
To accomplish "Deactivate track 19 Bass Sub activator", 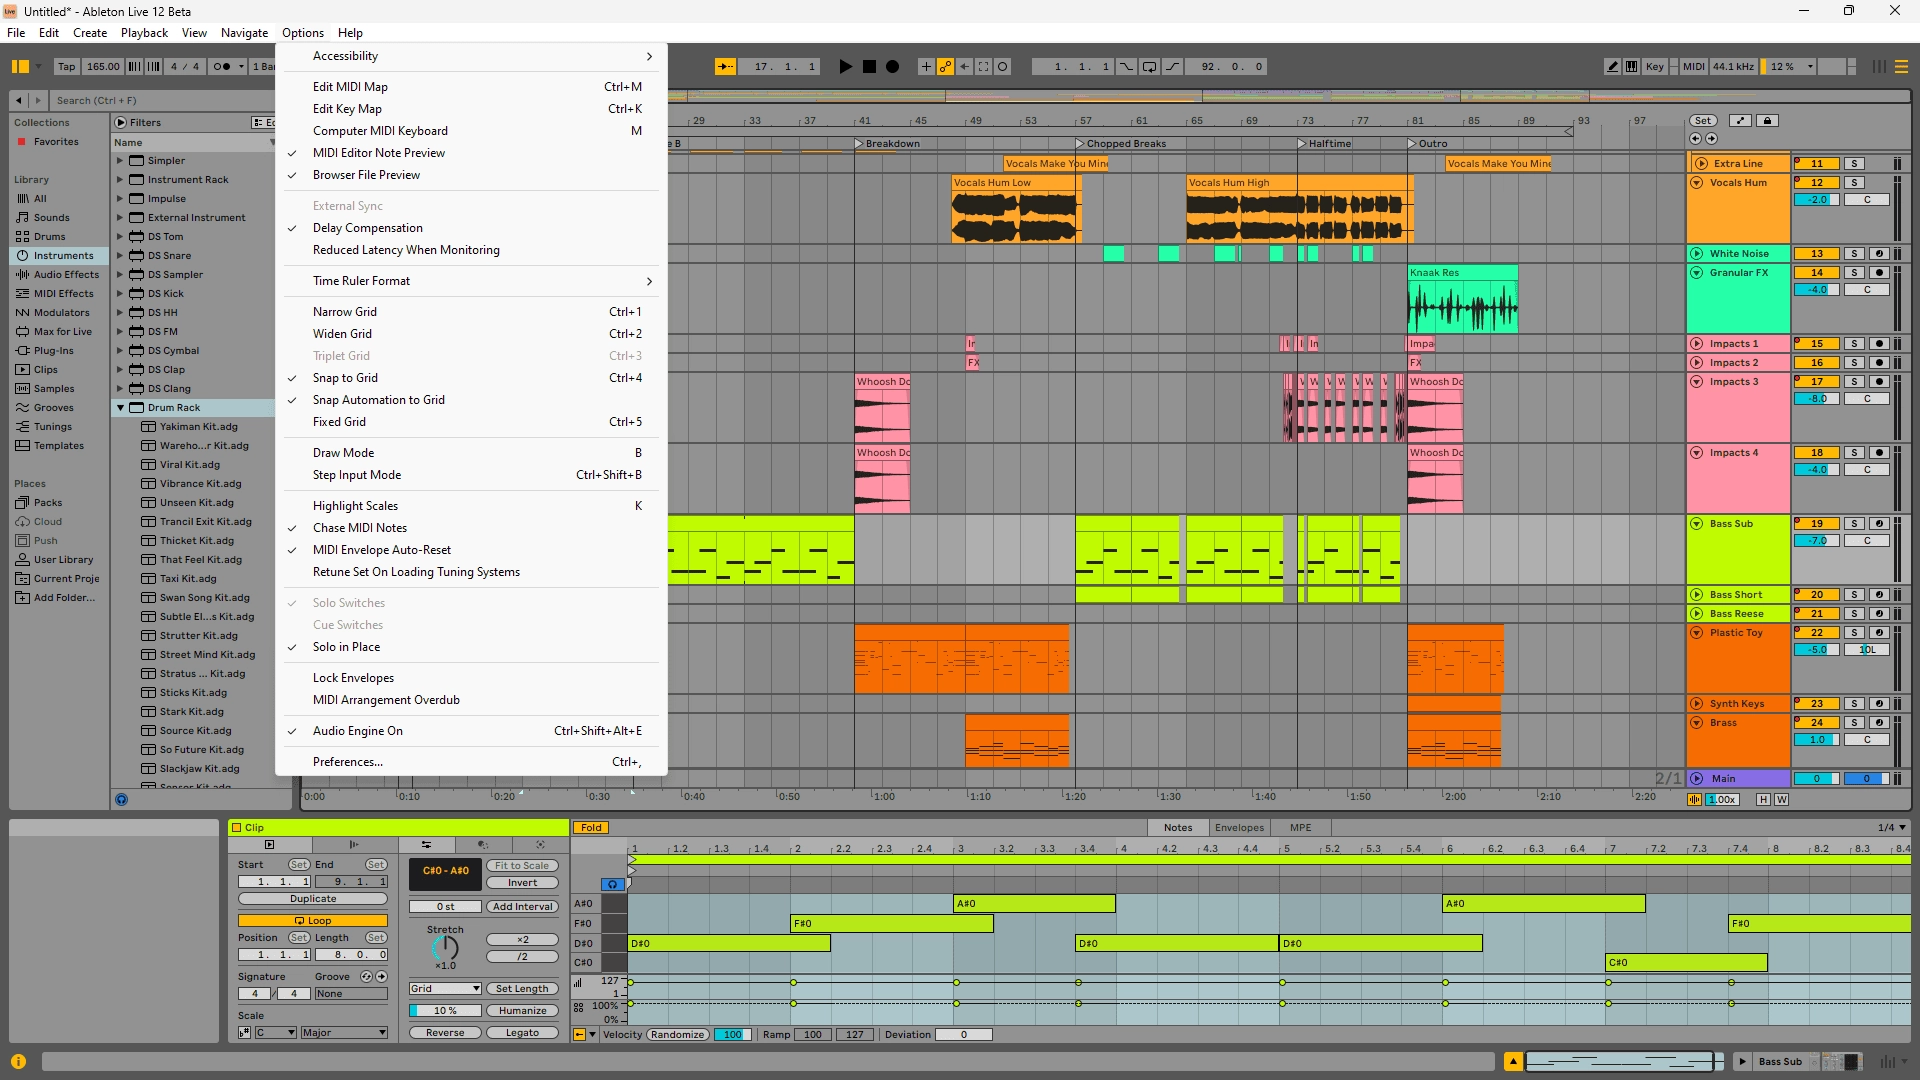I will tap(1817, 524).
